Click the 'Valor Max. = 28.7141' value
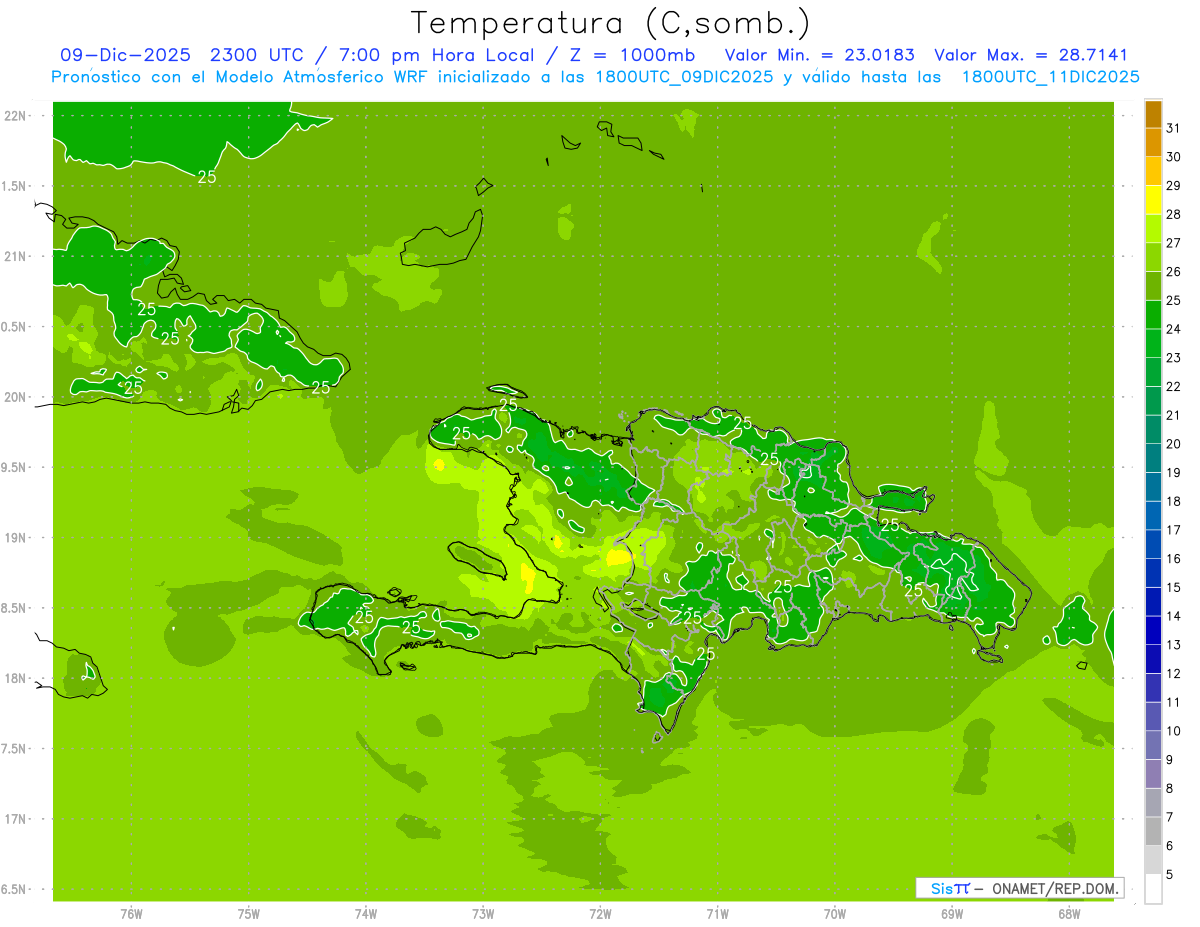The width and height of the screenshot is (1200, 927). 1030,55
